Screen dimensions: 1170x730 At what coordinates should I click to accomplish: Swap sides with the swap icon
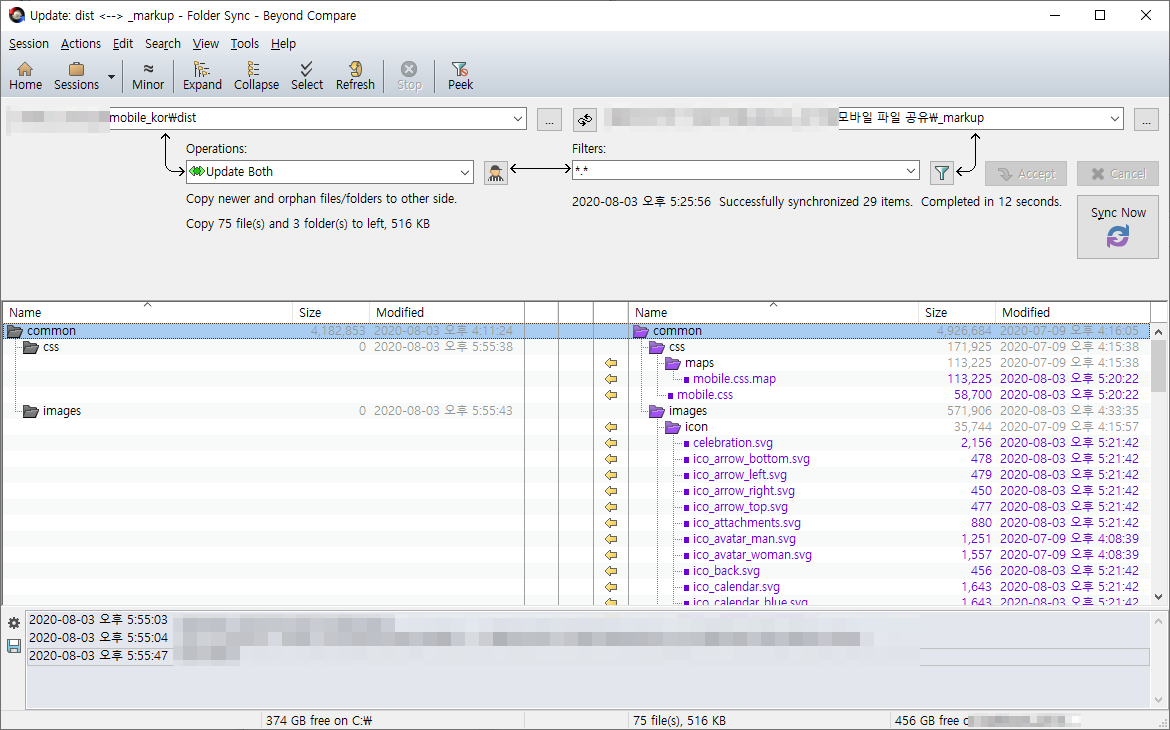click(585, 119)
